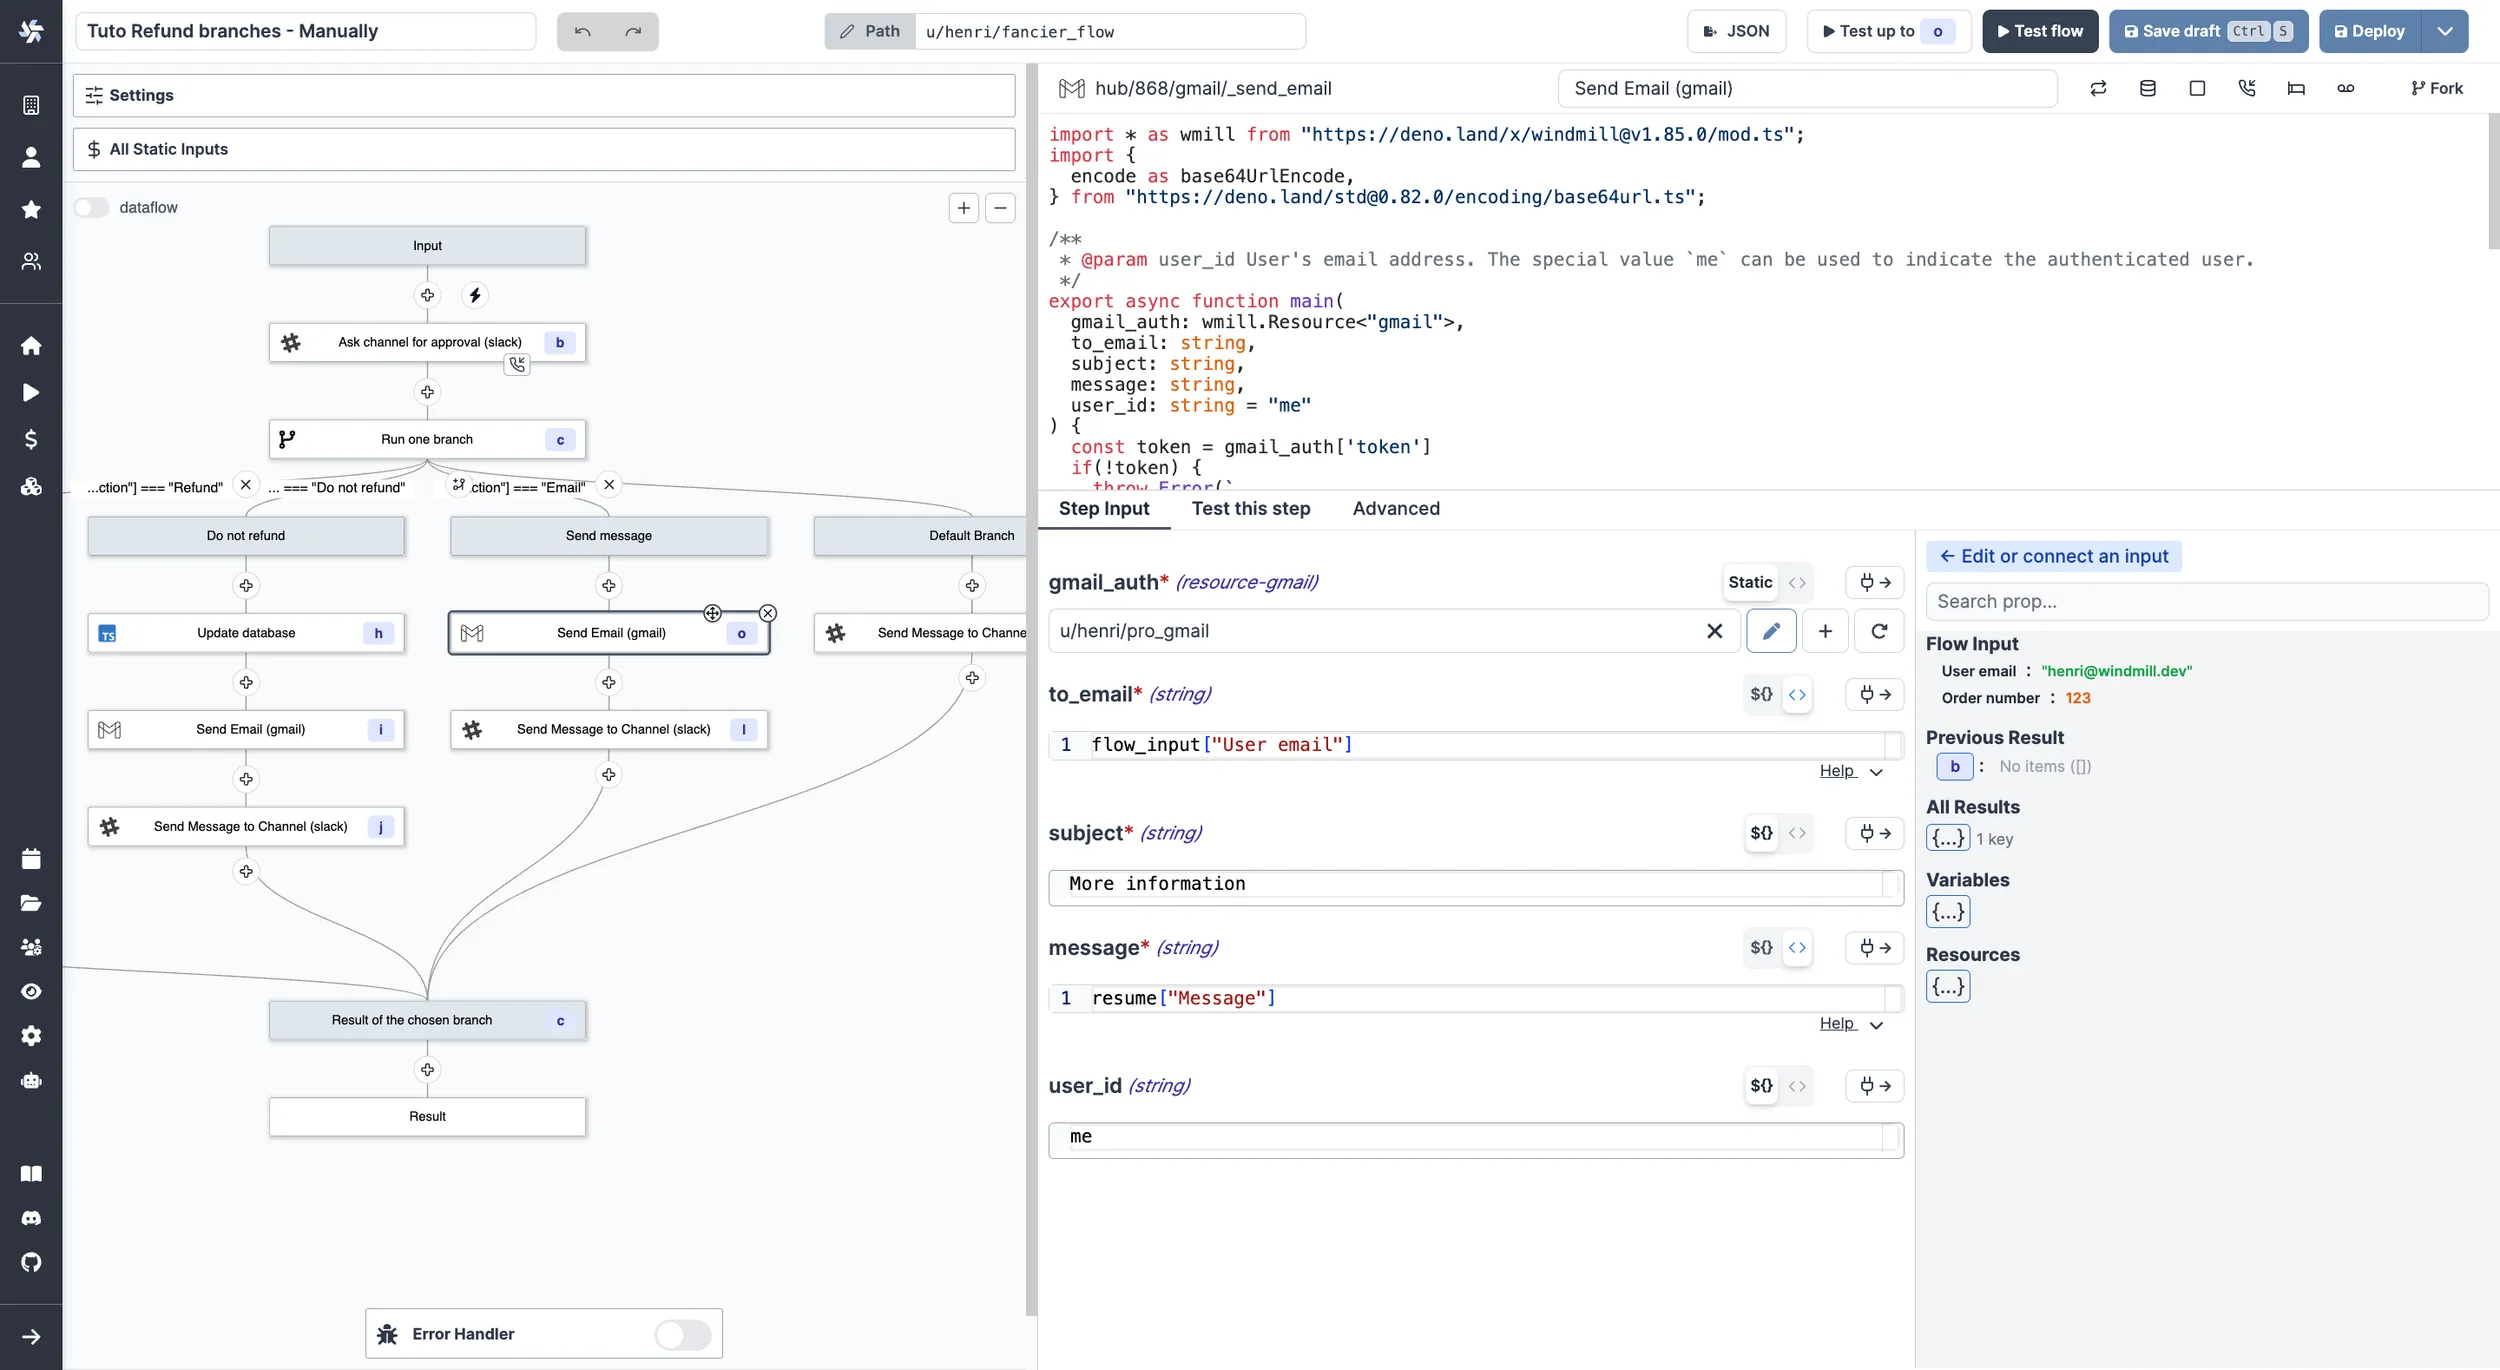
Task: Enable Static input mode for gmail_auth
Action: pyautogui.click(x=1751, y=582)
